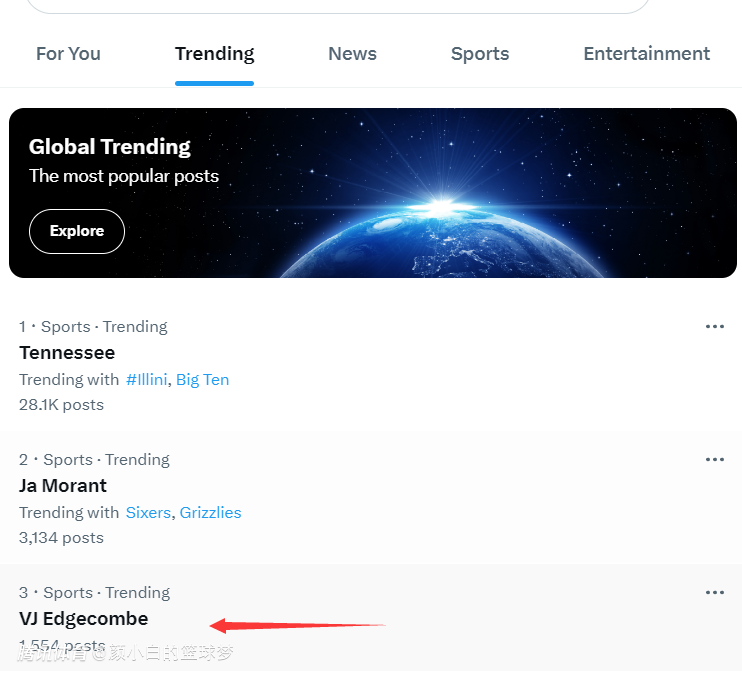The image size is (742, 677).
Task: Select the Trending tab
Action: tap(214, 54)
